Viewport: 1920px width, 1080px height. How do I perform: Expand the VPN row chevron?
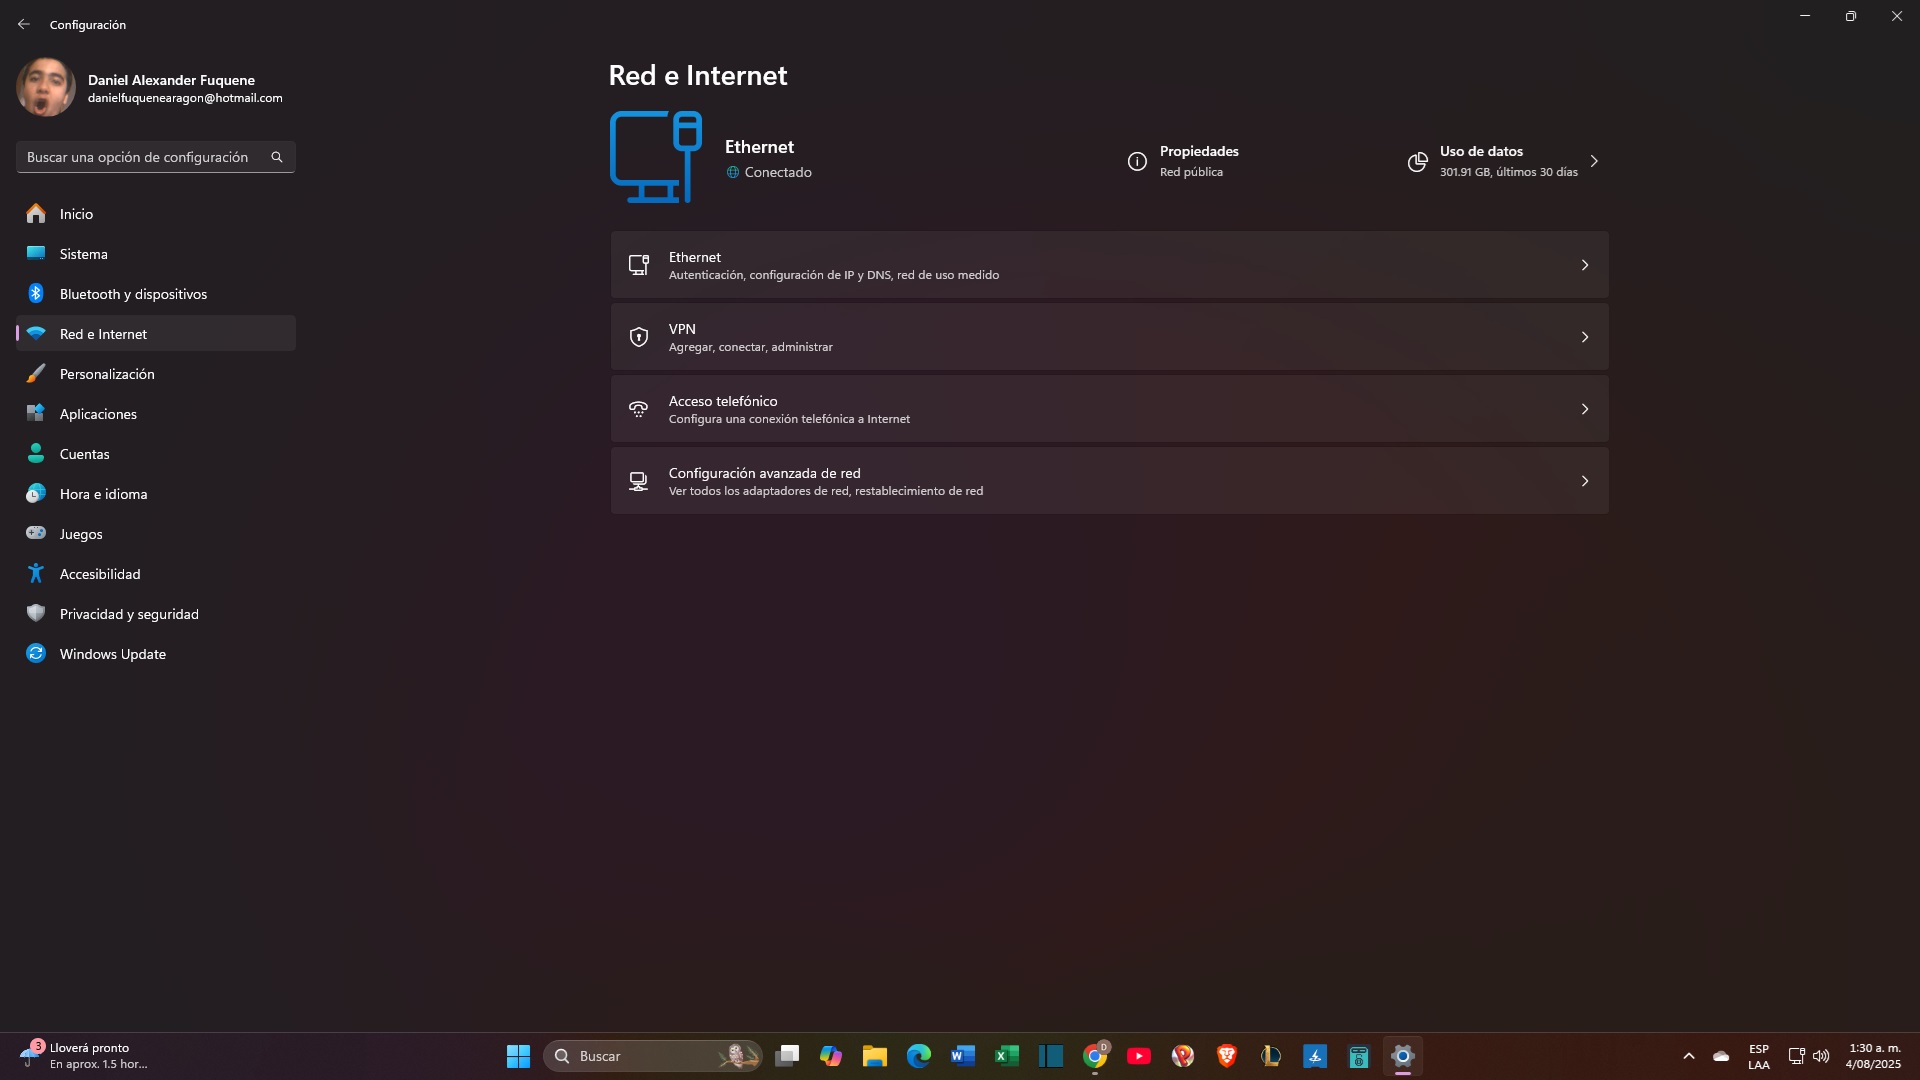pos(1584,337)
